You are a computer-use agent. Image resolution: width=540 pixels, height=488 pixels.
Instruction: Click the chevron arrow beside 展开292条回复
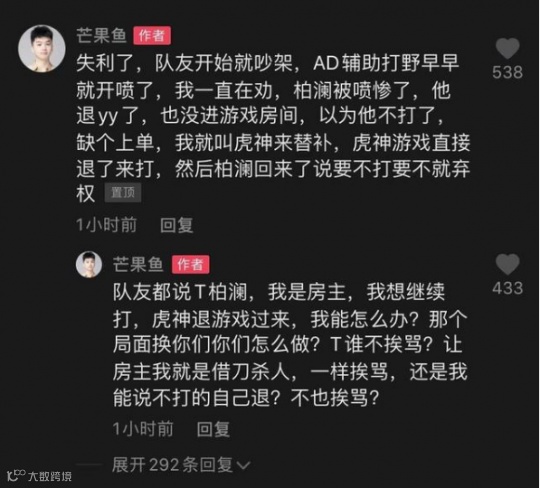click(x=243, y=466)
